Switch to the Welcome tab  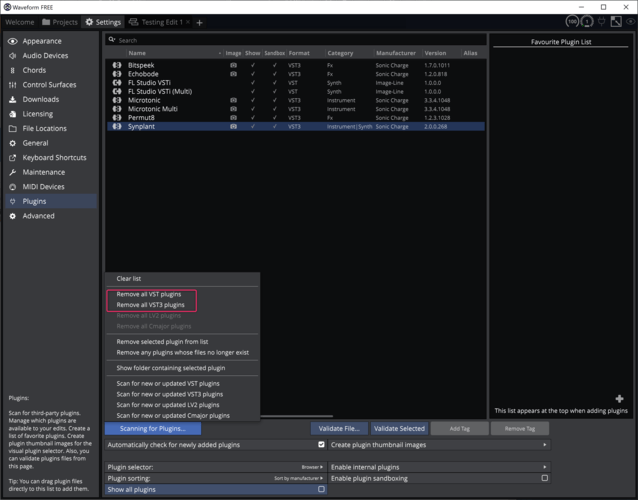[x=20, y=22]
